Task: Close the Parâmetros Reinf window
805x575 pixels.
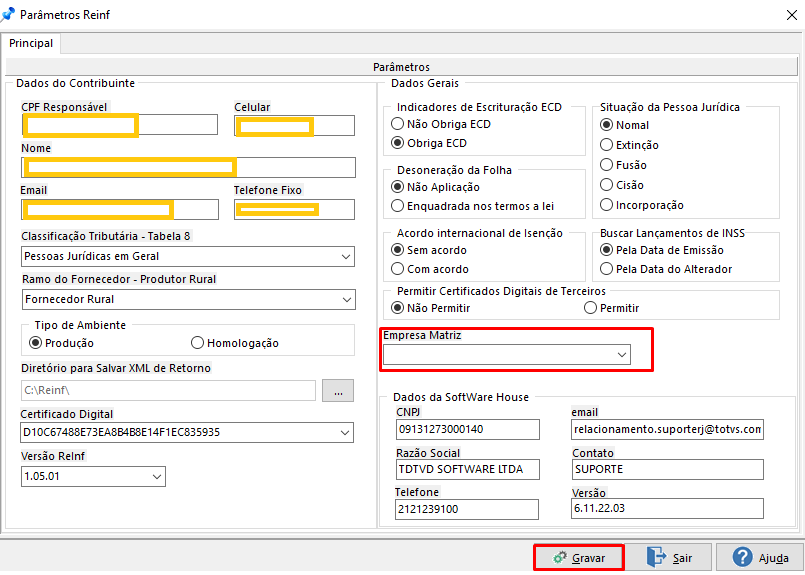Action: [791, 15]
